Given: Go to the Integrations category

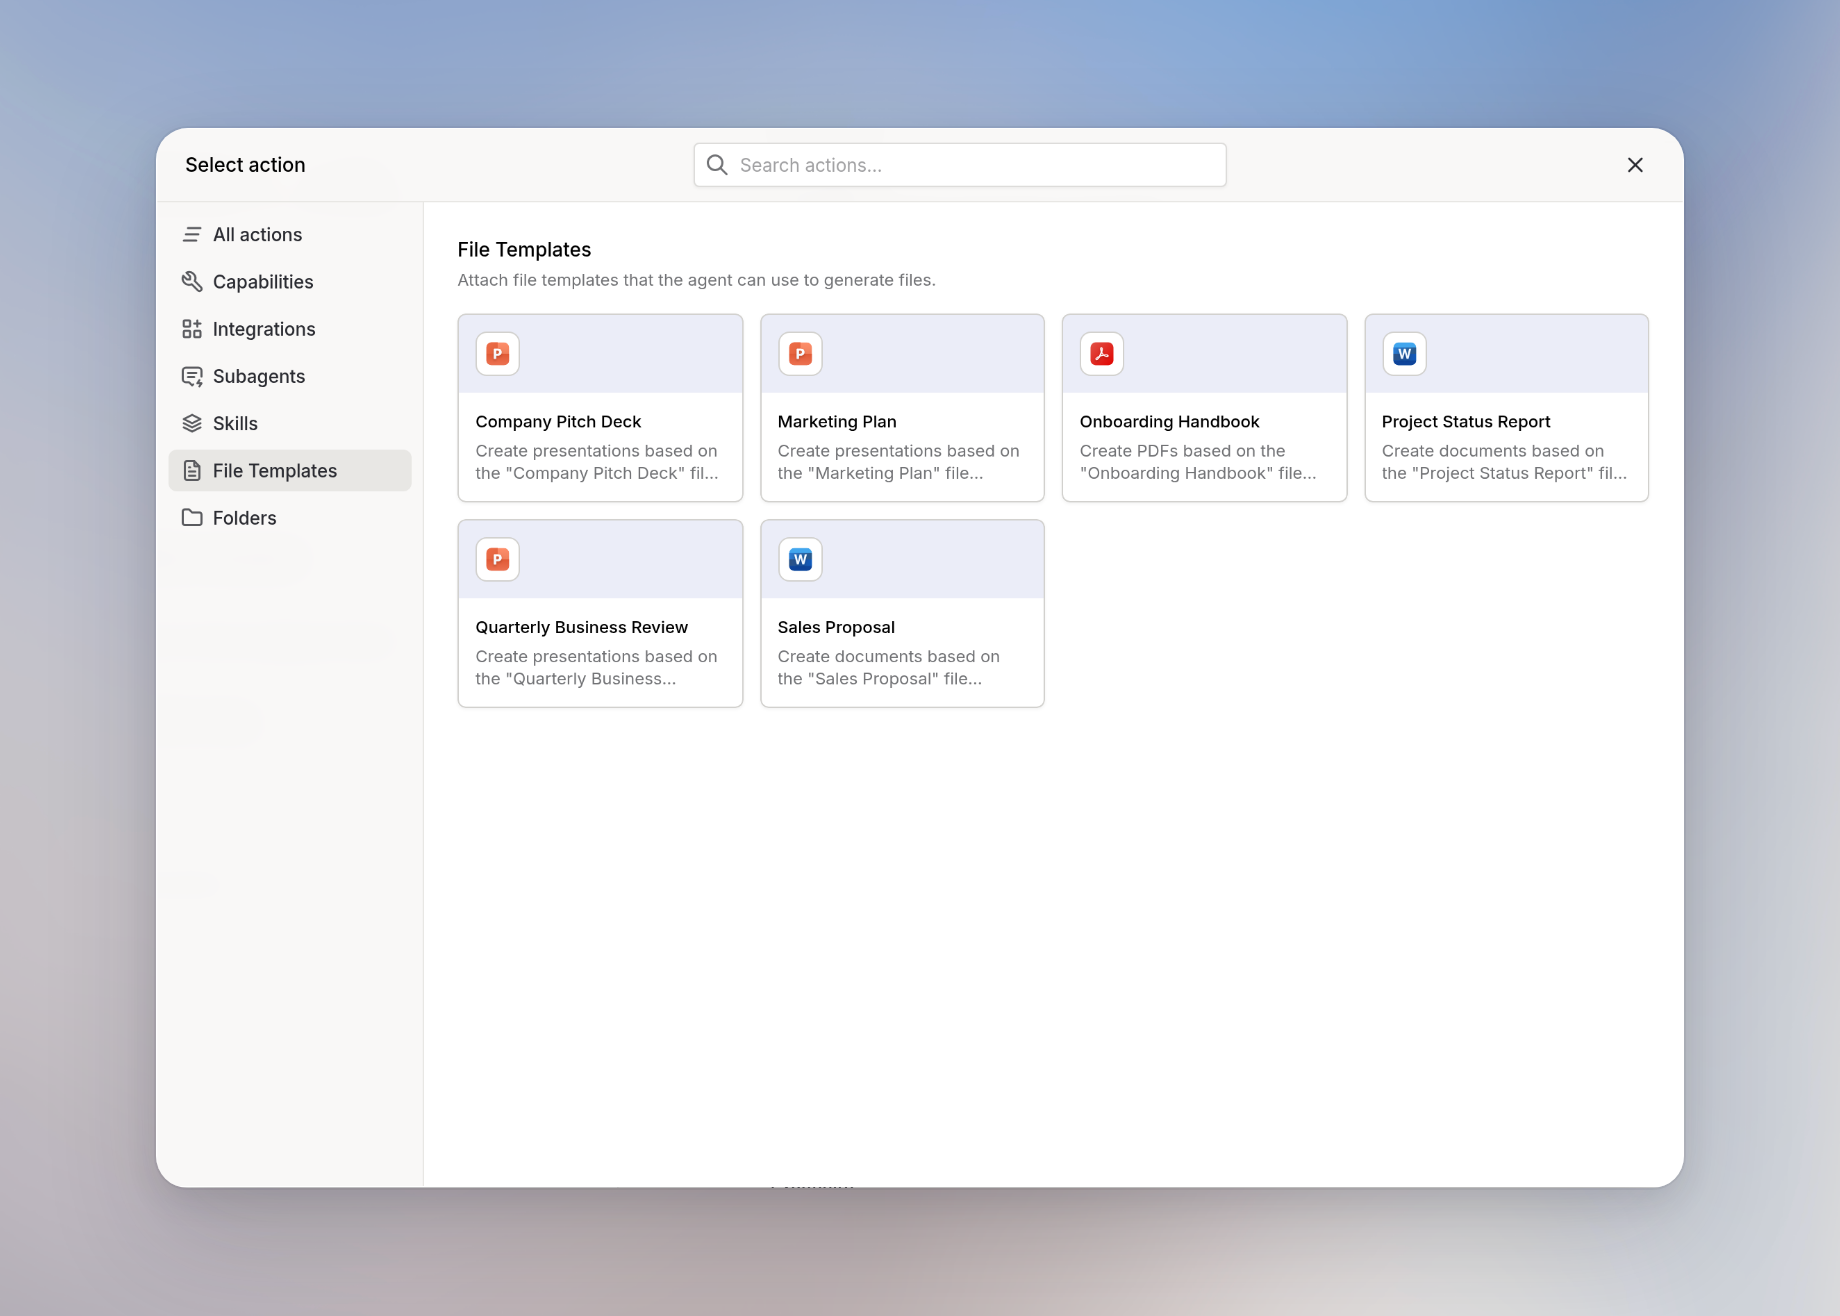Looking at the screenshot, I should (x=290, y=329).
